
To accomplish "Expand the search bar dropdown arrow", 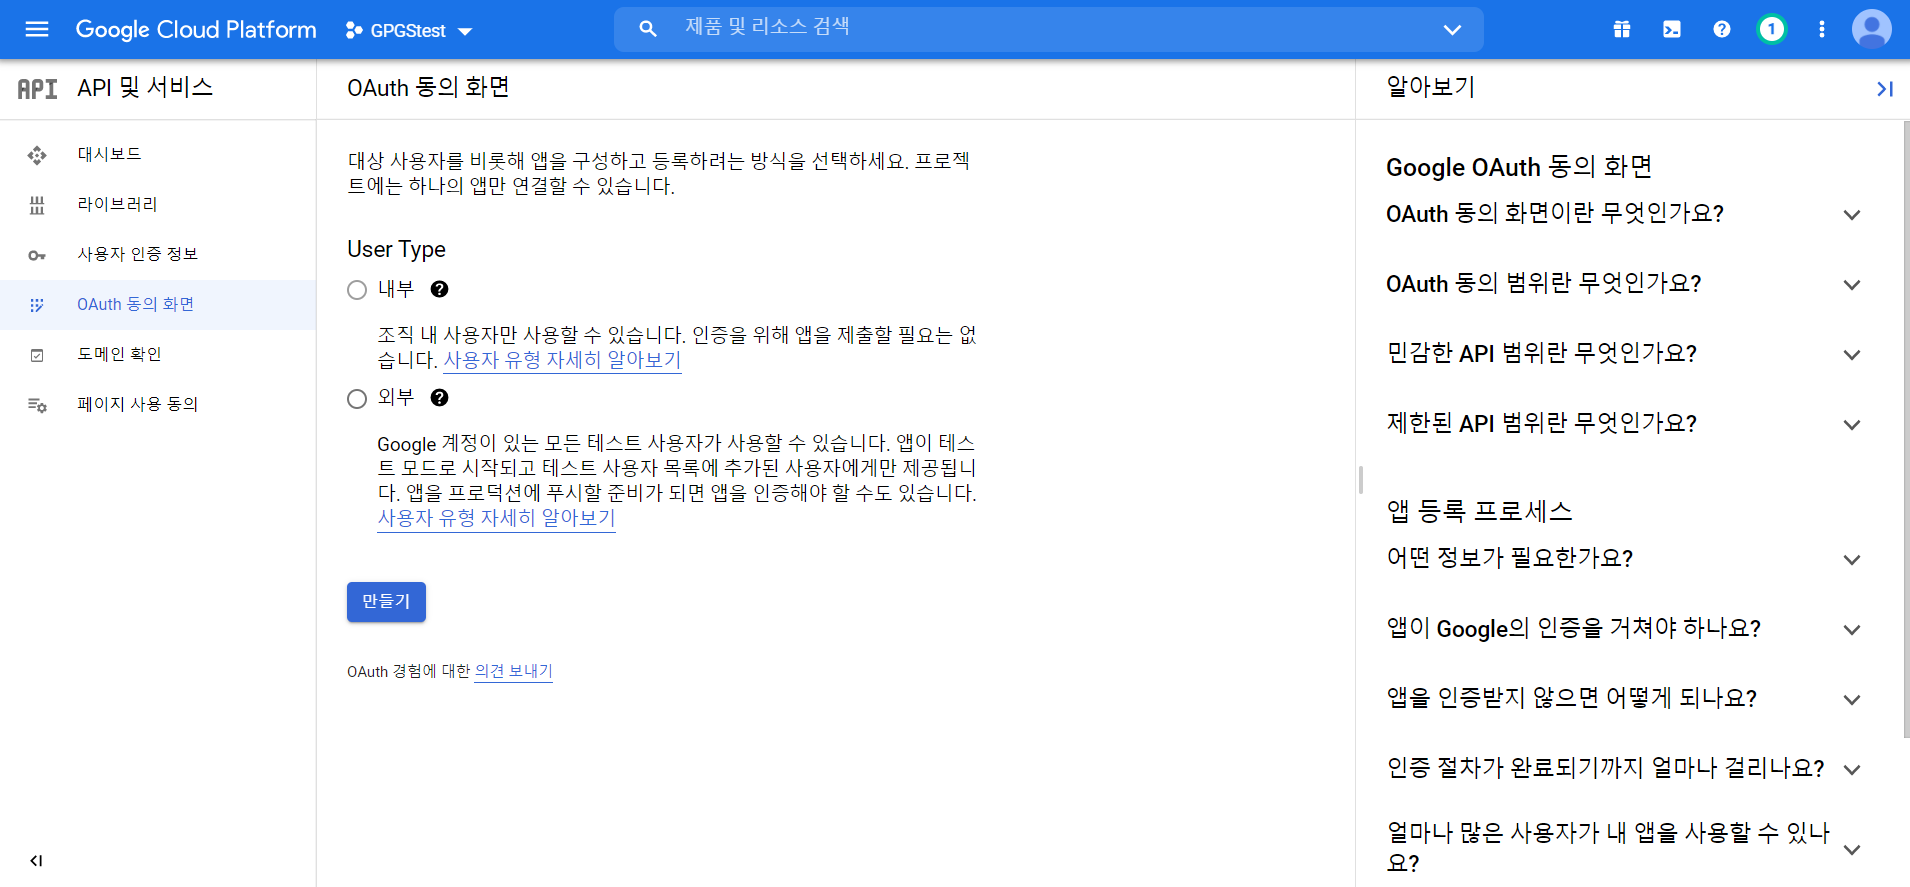I will pos(1452,30).
